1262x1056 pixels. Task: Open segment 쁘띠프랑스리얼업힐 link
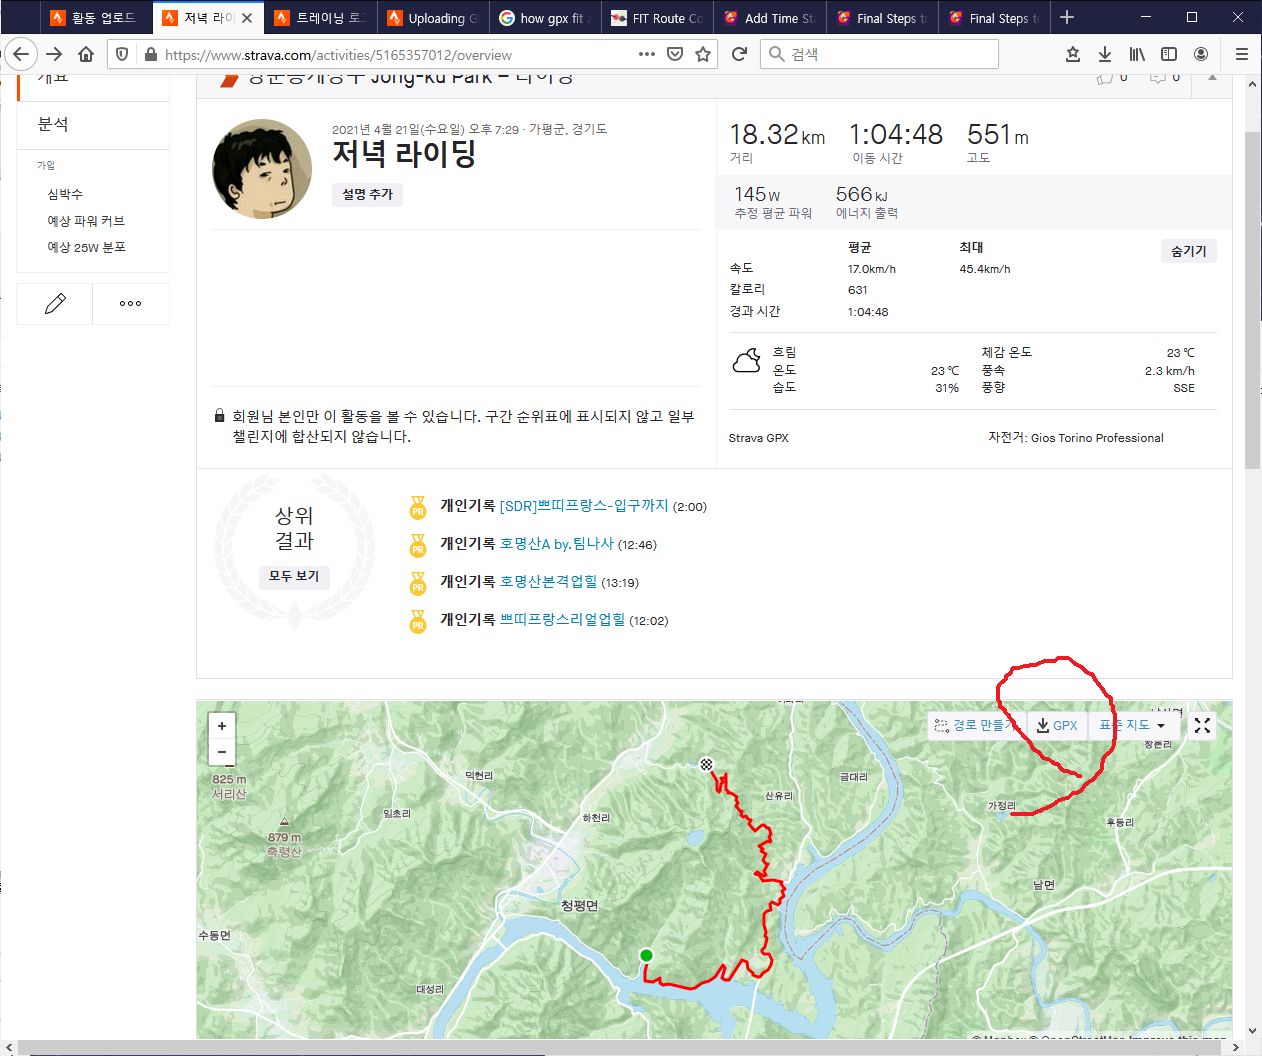[562, 620]
